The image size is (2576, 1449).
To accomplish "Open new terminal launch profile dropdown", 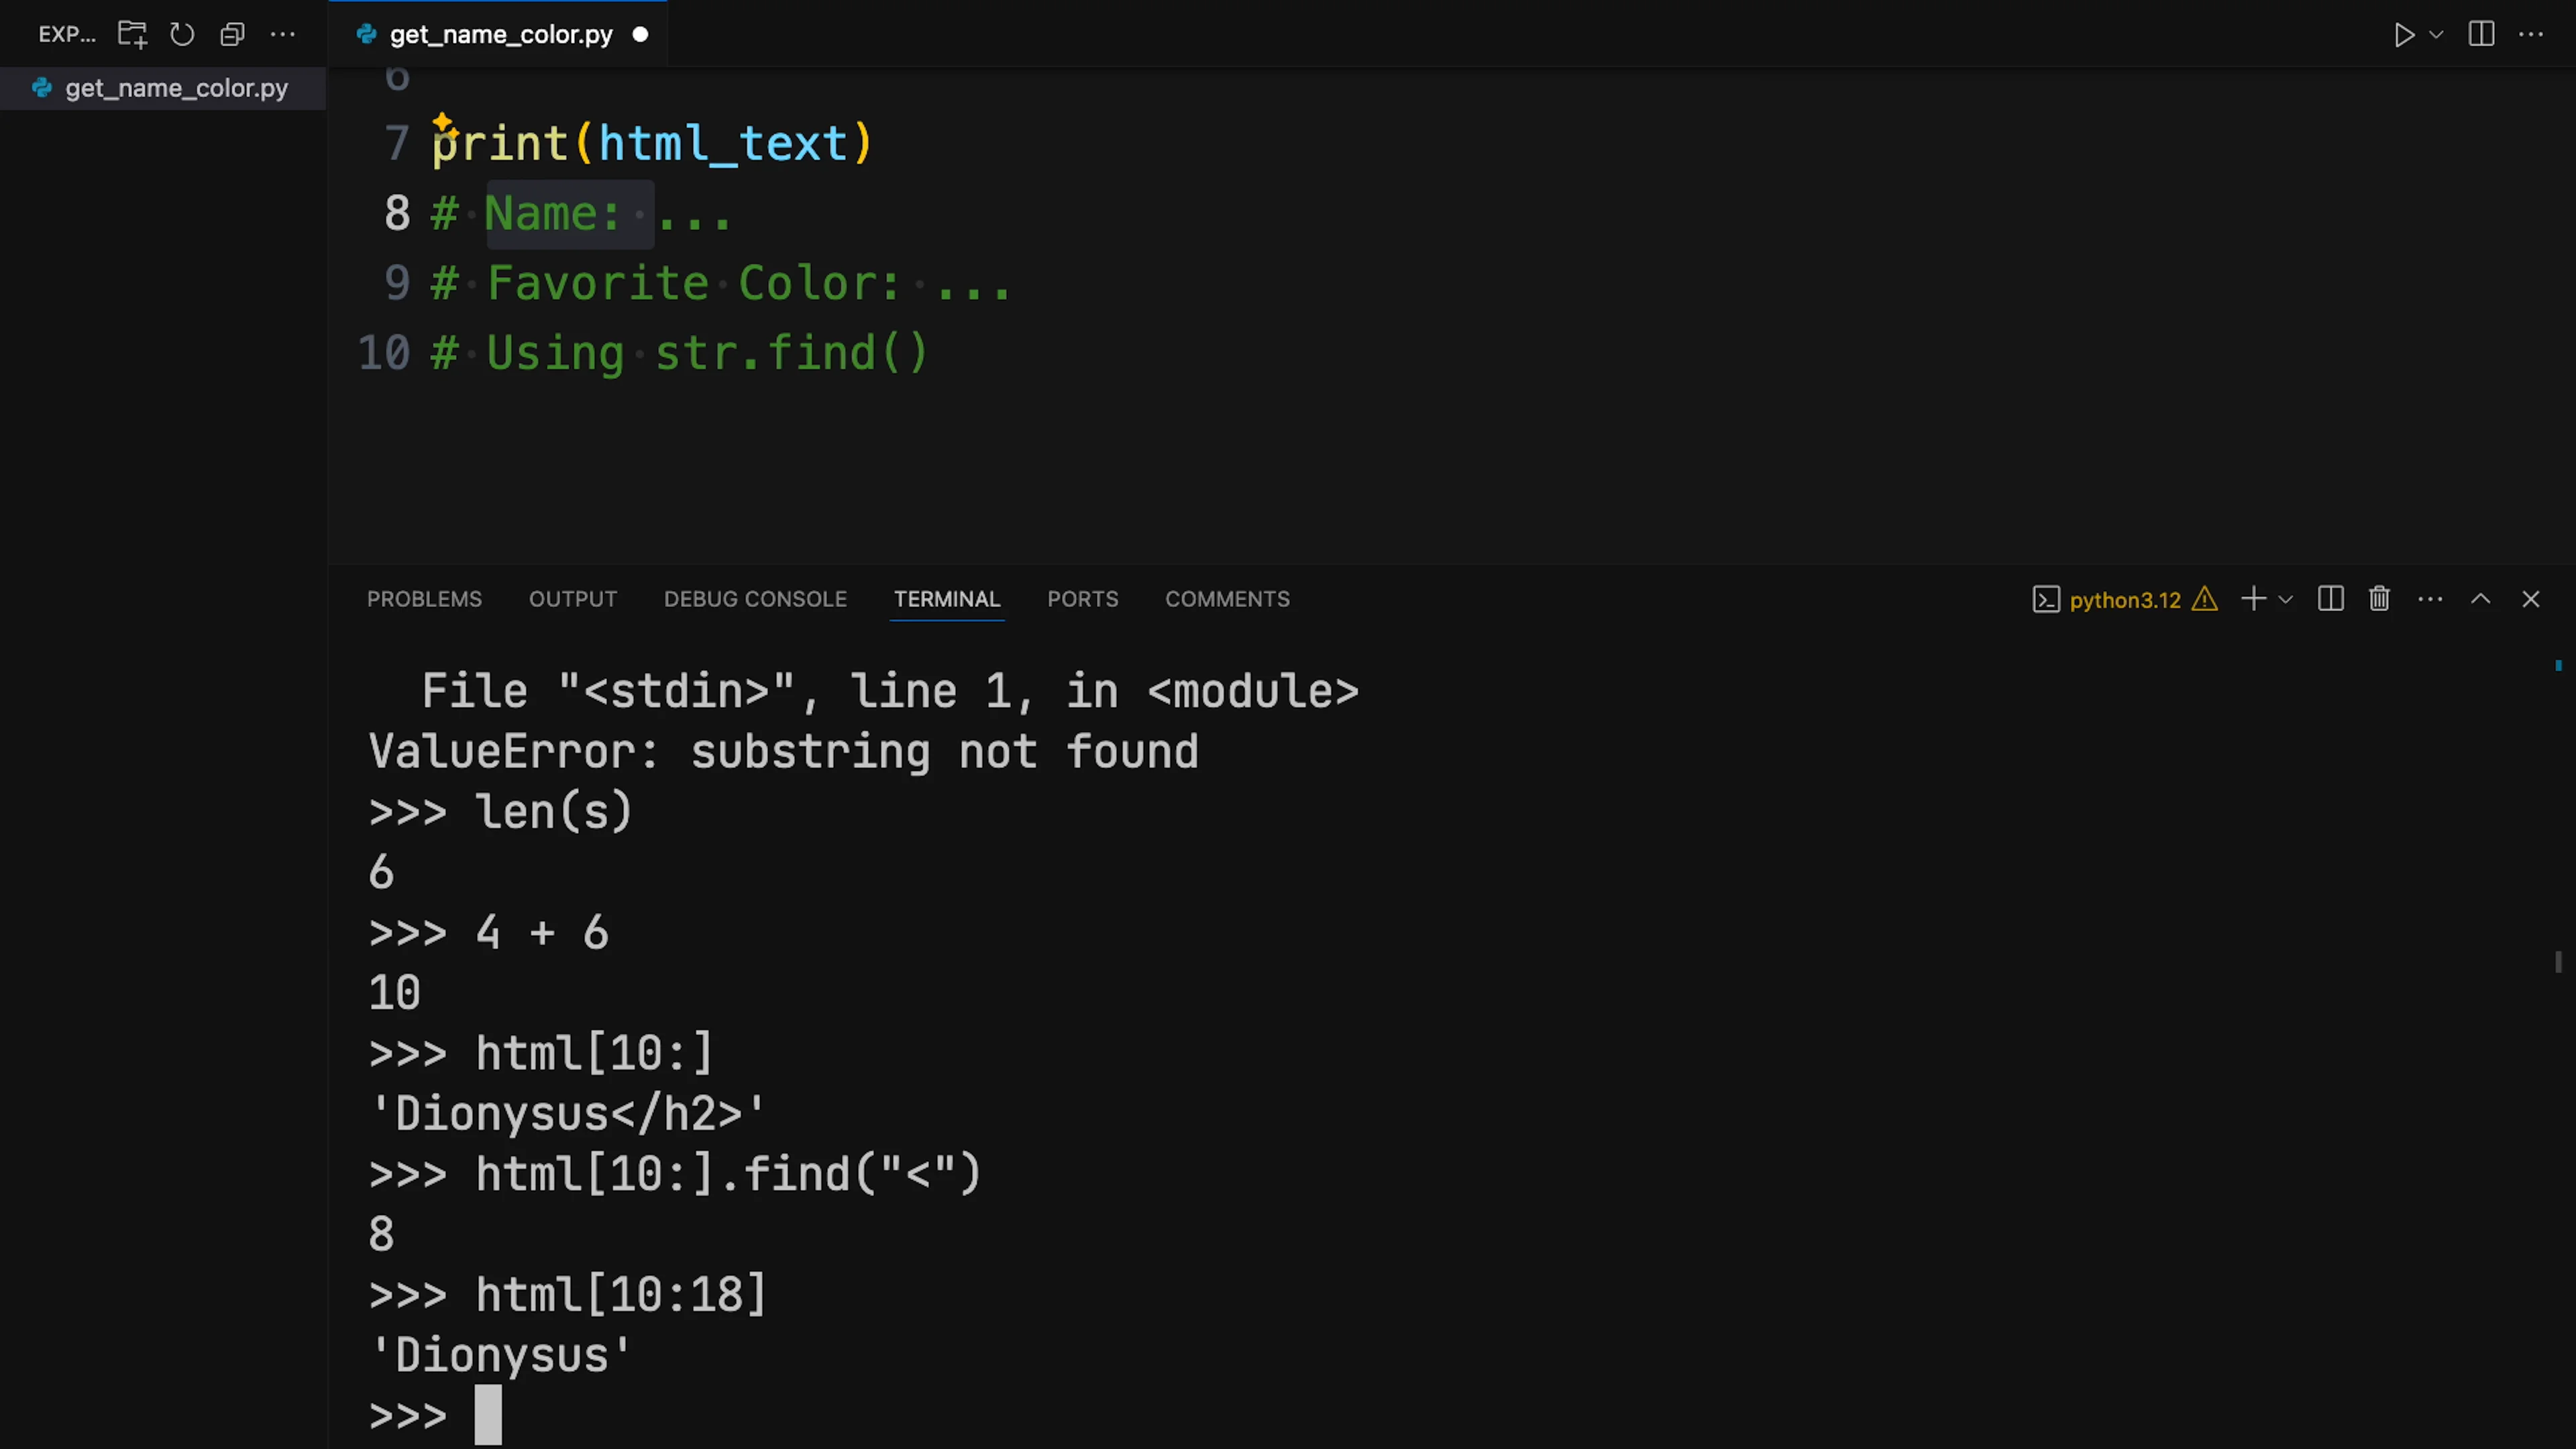I will point(2285,599).
